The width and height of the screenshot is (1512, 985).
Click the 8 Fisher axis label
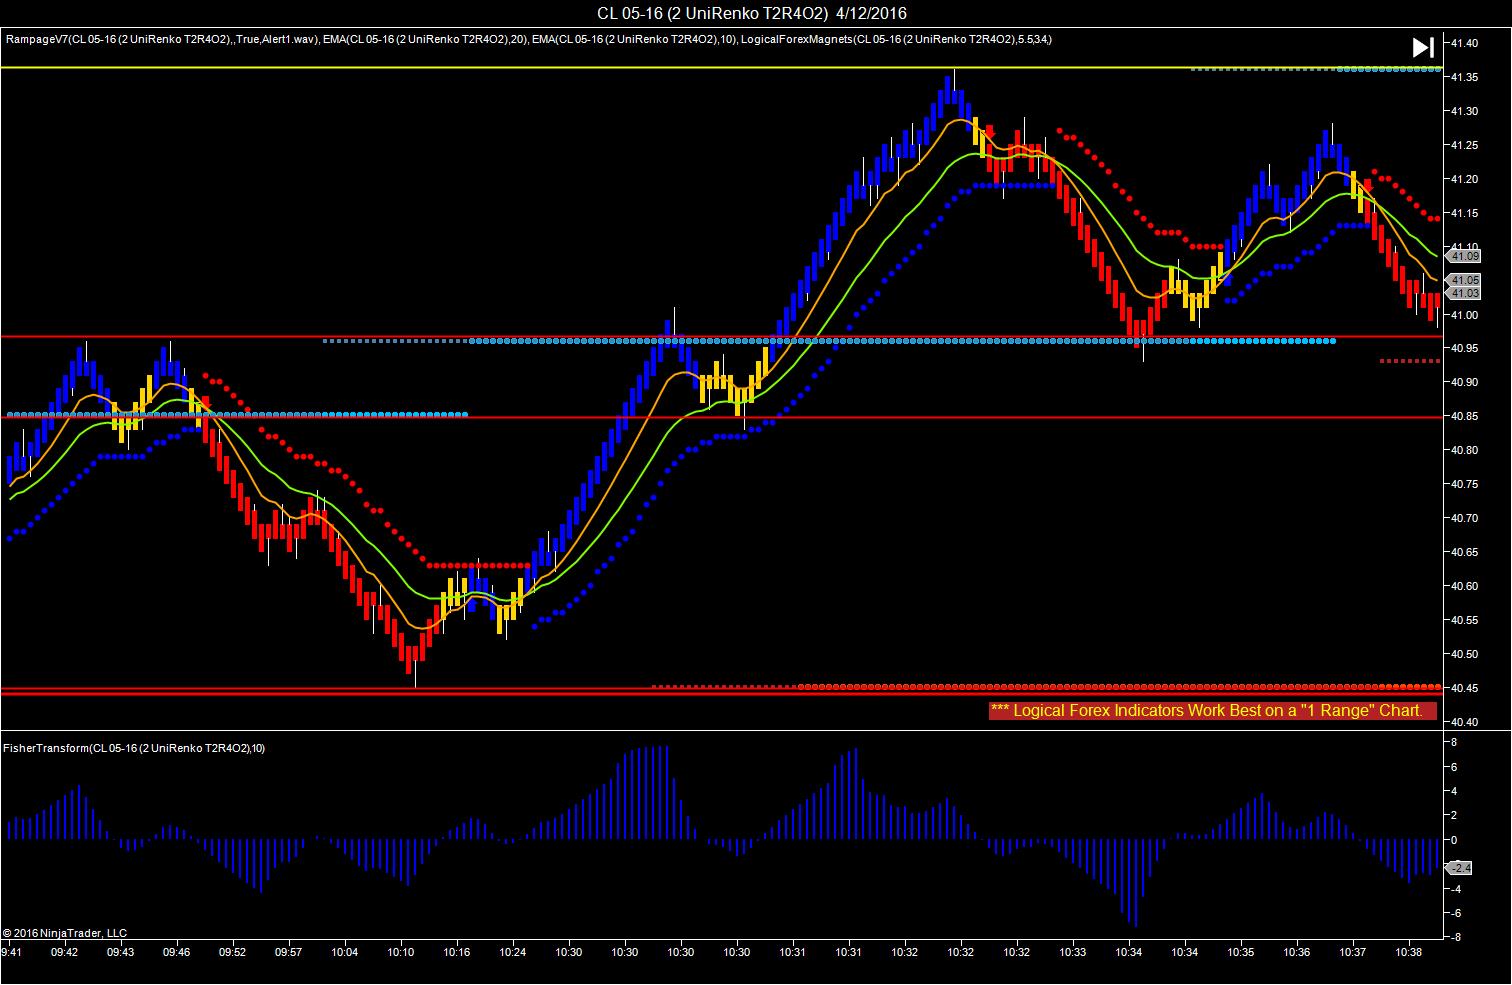coord(1455,742)
